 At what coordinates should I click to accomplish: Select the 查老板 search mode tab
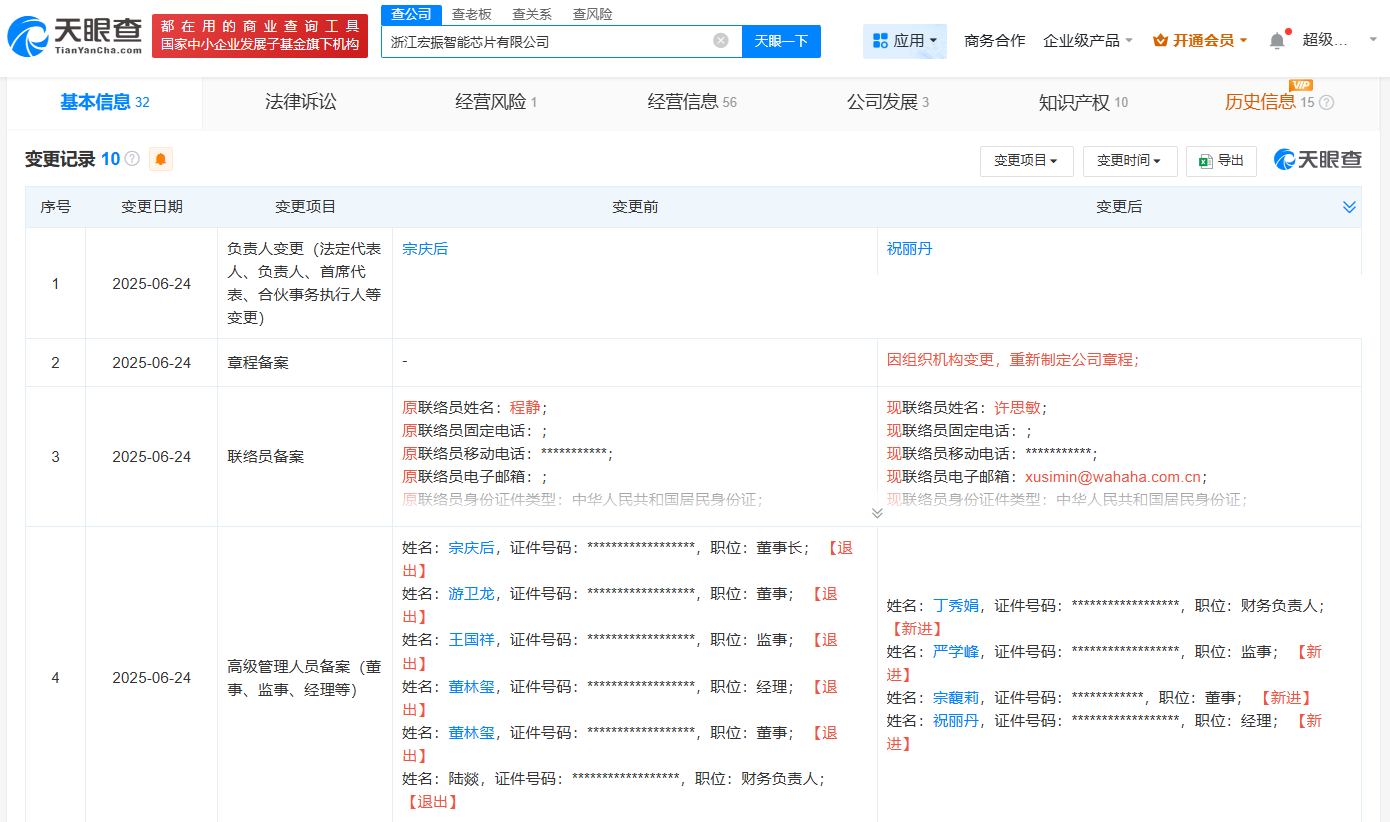click(471, 14)
